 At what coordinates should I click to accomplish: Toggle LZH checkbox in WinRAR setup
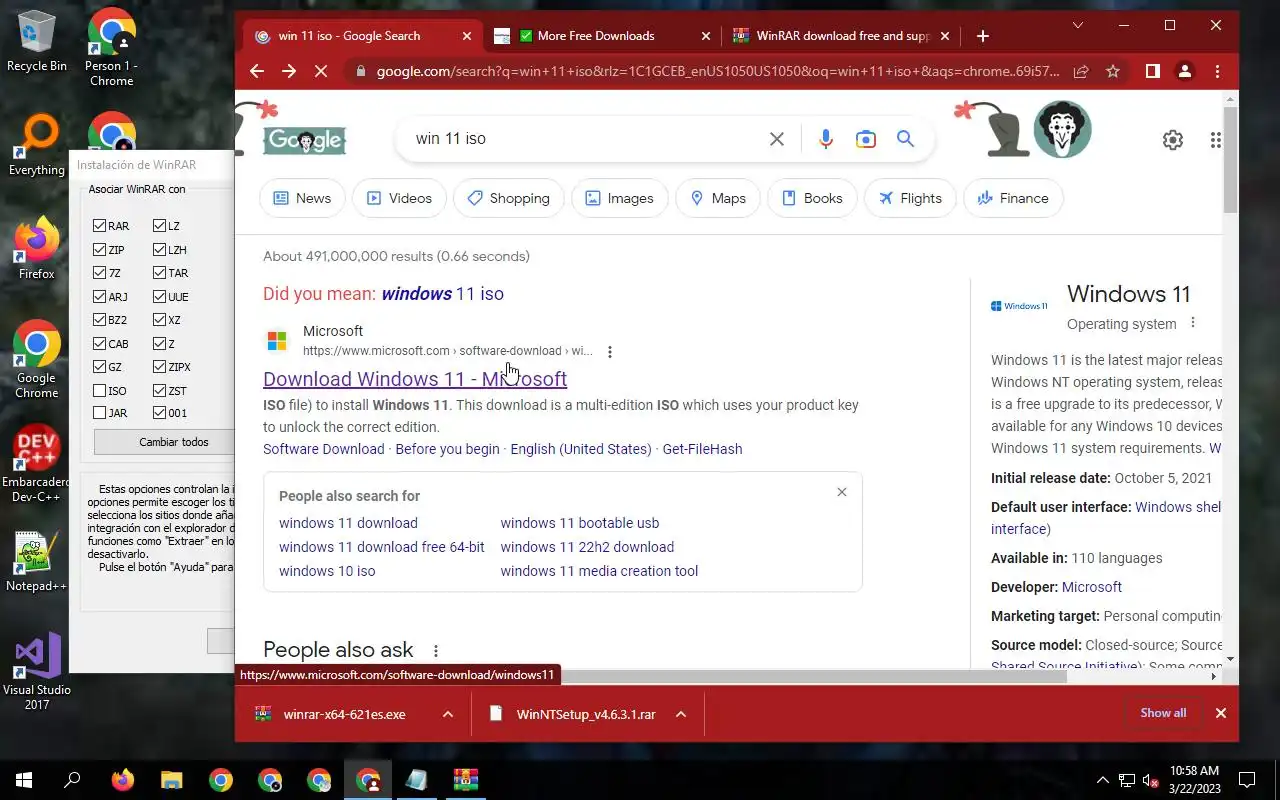click(x=159, y=250)
